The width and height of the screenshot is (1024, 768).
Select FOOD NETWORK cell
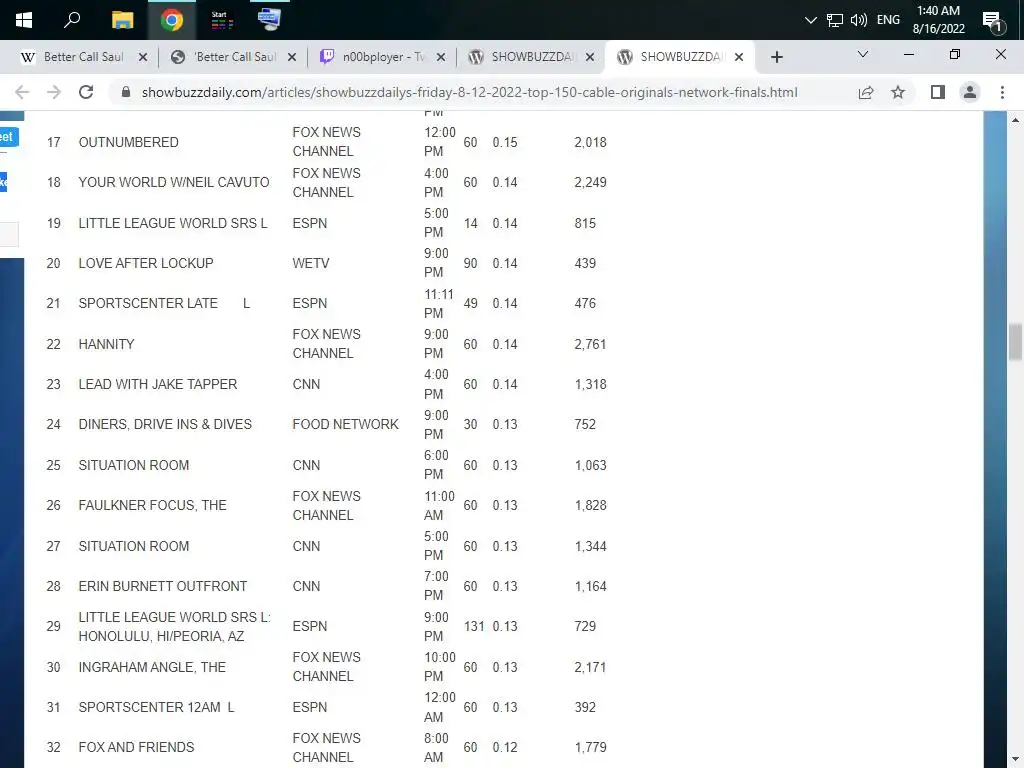point(345,424)
